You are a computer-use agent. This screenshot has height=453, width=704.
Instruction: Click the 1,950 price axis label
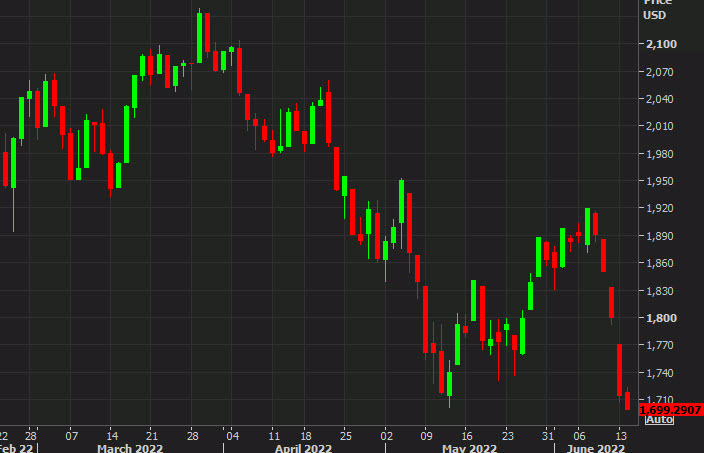(x=660, y=181)
